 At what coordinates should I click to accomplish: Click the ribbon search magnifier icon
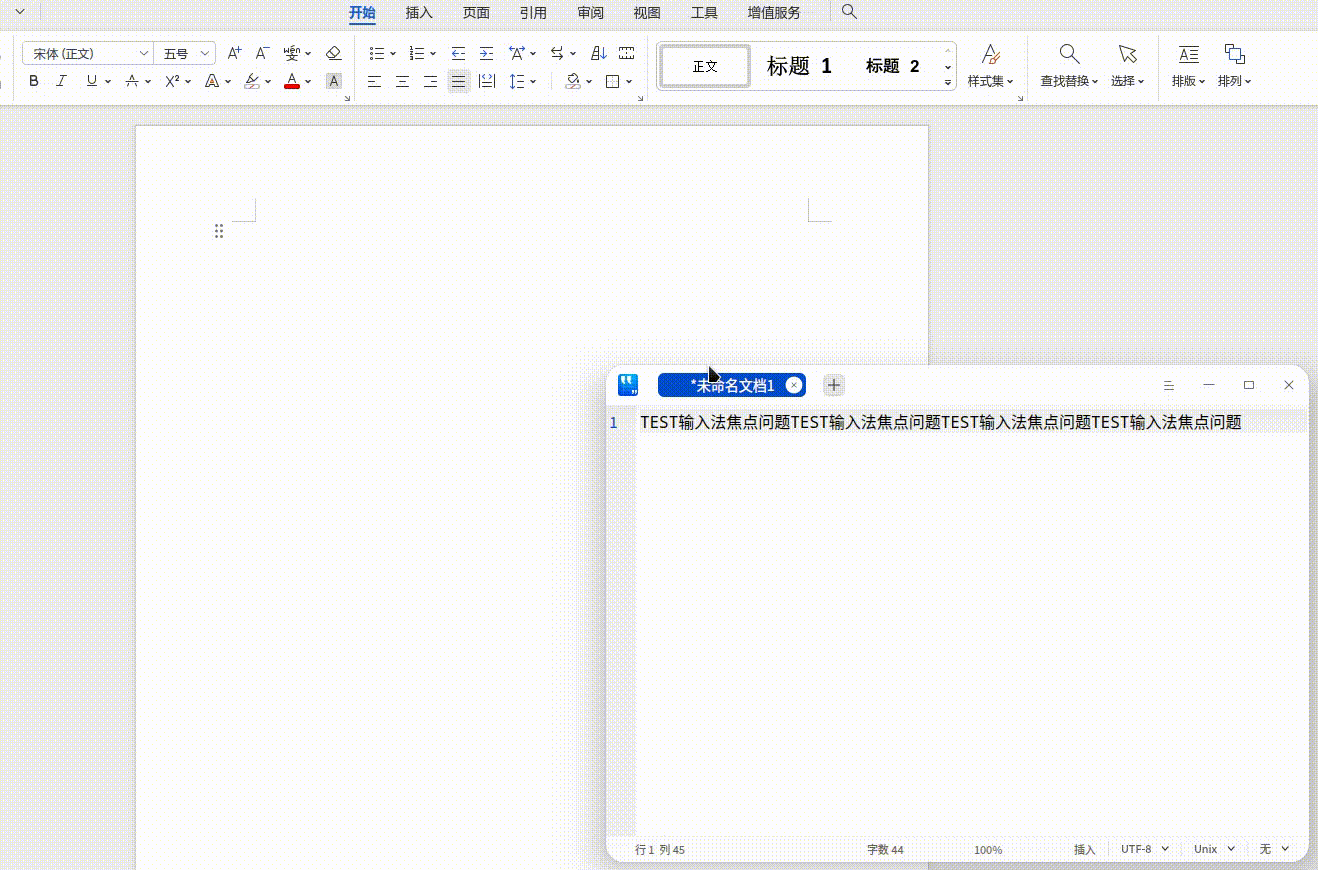click(x=849, y=12)
